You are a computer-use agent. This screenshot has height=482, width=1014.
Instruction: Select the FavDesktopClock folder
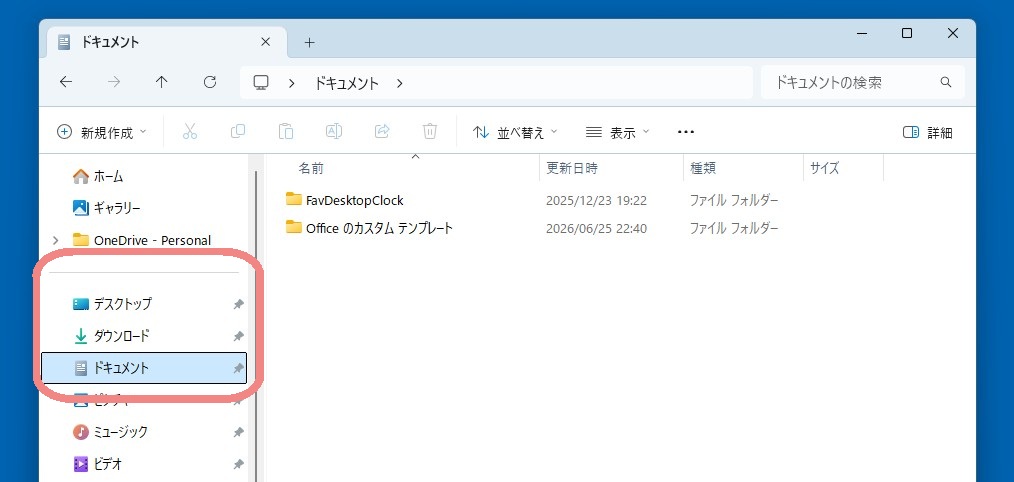(x=355, y=200)
